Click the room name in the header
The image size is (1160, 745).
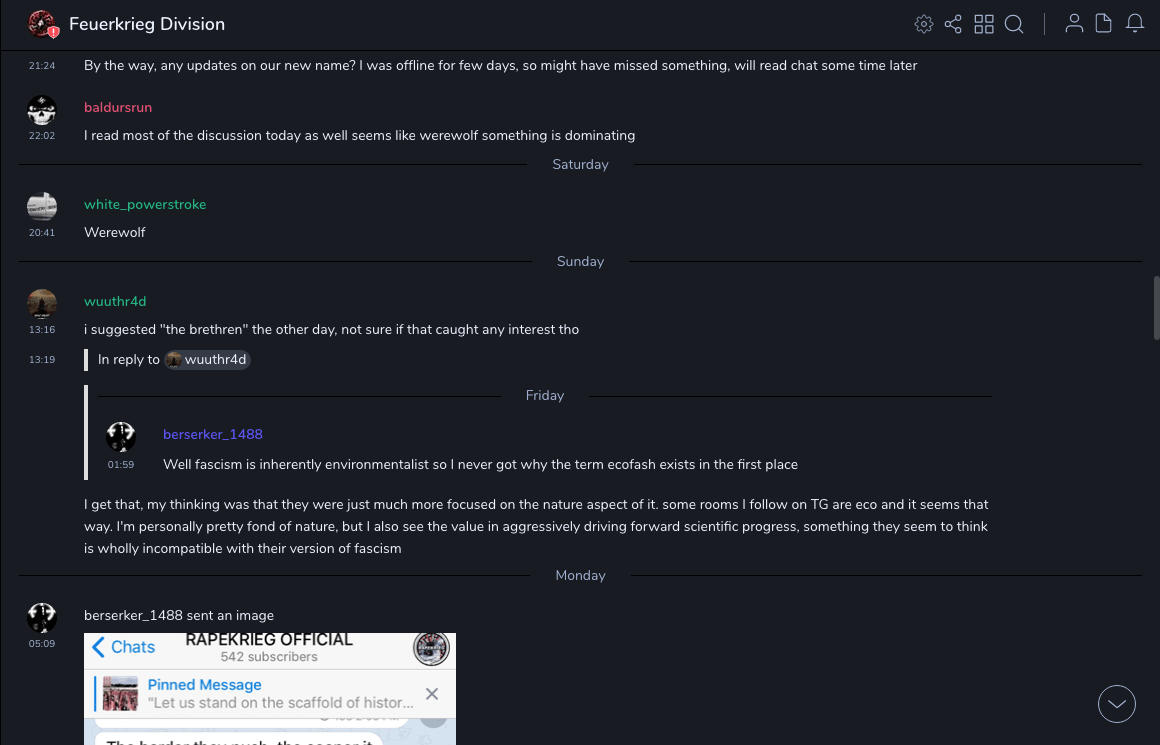pyautogui.click(x=147, y=24)
